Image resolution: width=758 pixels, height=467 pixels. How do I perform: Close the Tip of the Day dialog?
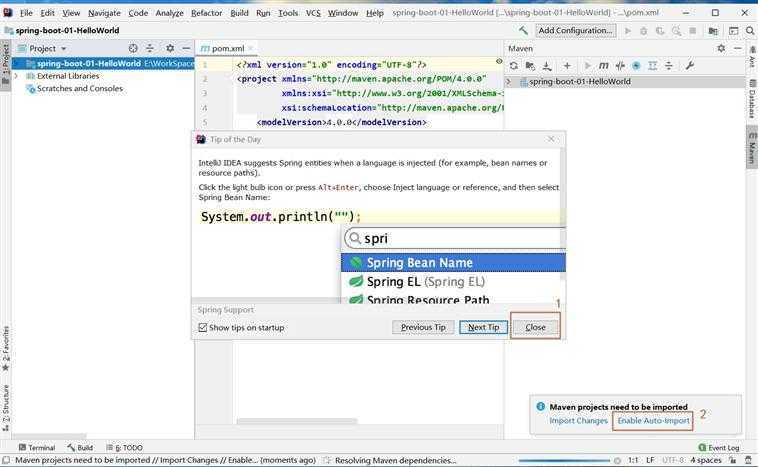click(x=535, y=327)
